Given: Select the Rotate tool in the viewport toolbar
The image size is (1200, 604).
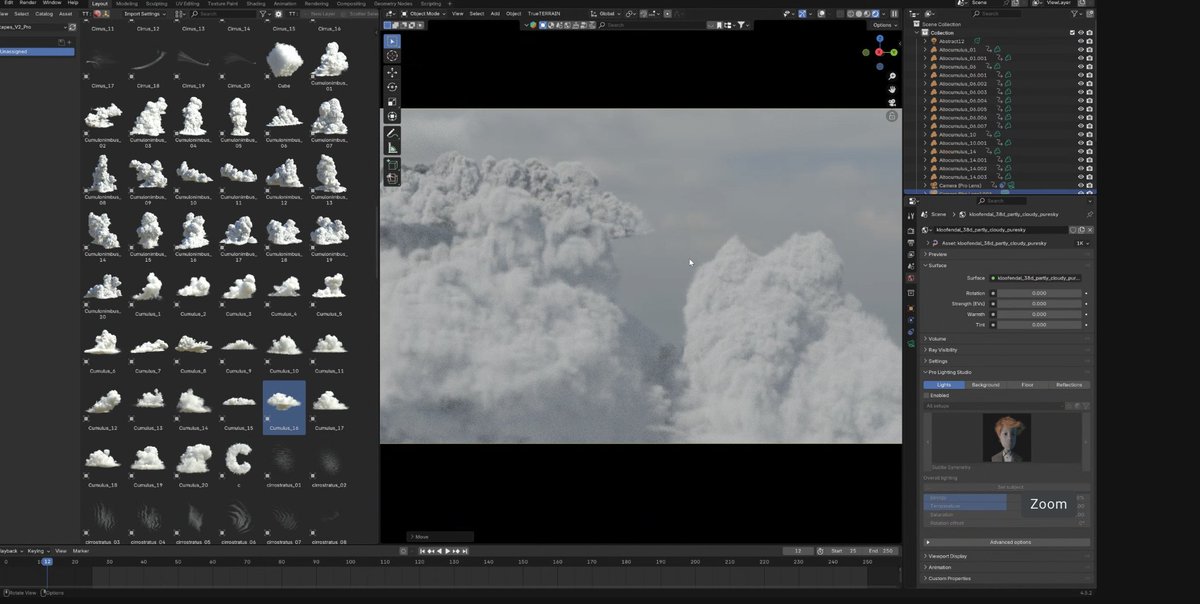Looking at the screenshot, I should (392, 87).
